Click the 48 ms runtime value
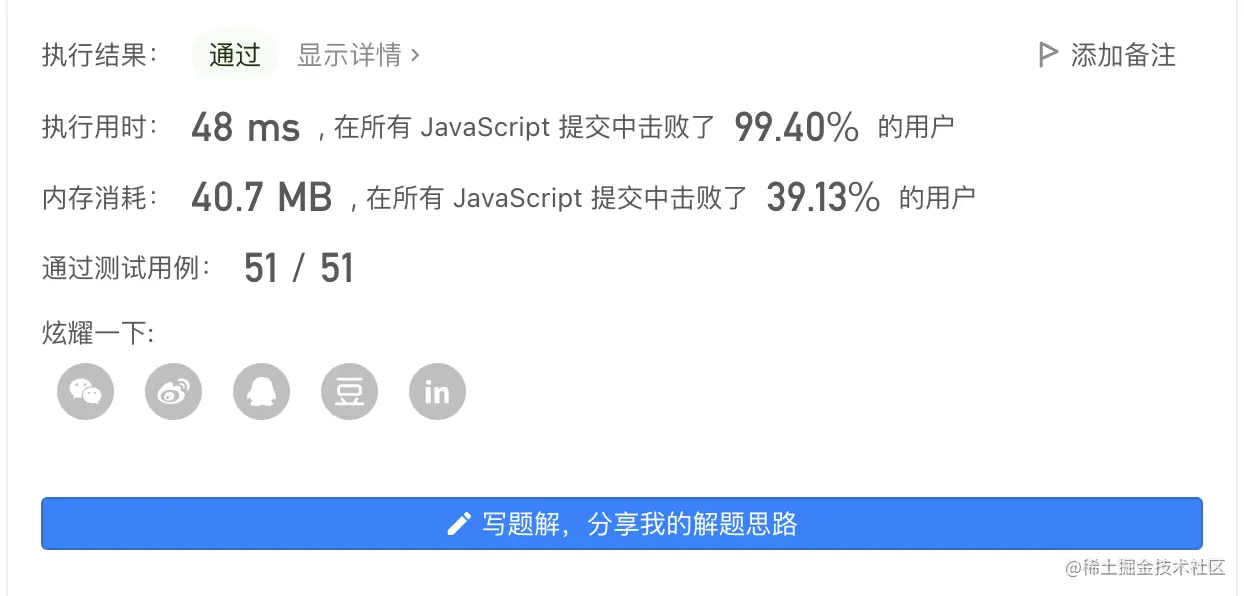Image resolution: width=1244 pixels, height=596 pixels. 245,128
